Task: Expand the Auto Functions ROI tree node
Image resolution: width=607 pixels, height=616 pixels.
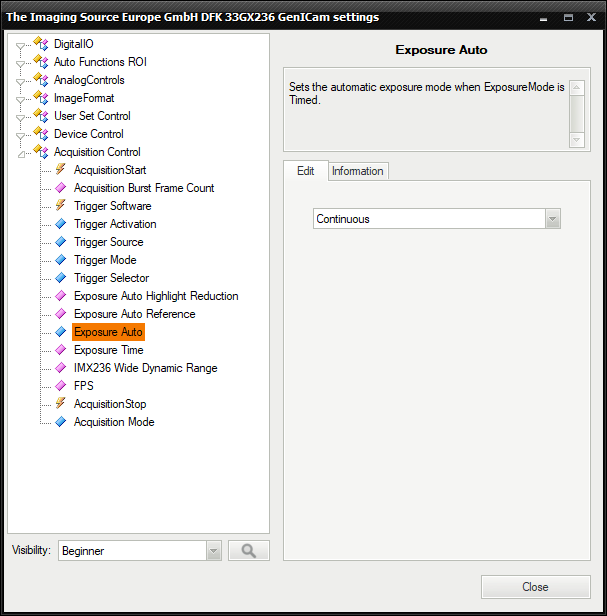Action: tap(20, 64)
